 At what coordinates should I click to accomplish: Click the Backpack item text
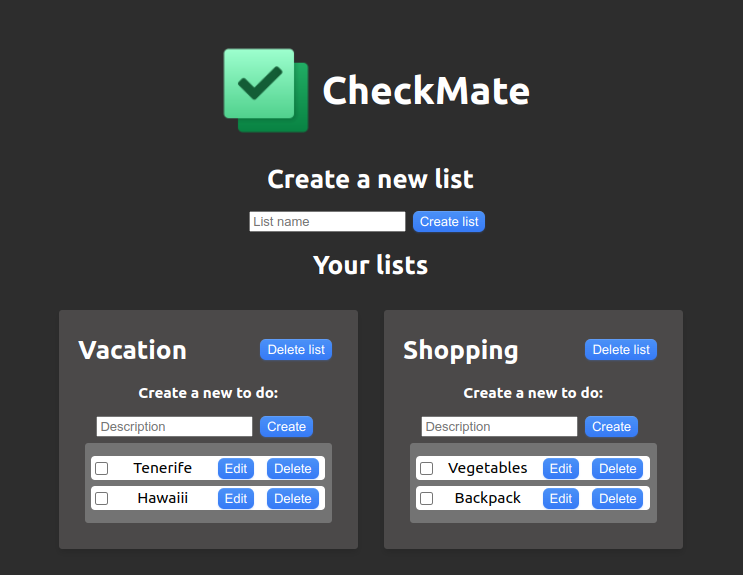pos(488,498)
